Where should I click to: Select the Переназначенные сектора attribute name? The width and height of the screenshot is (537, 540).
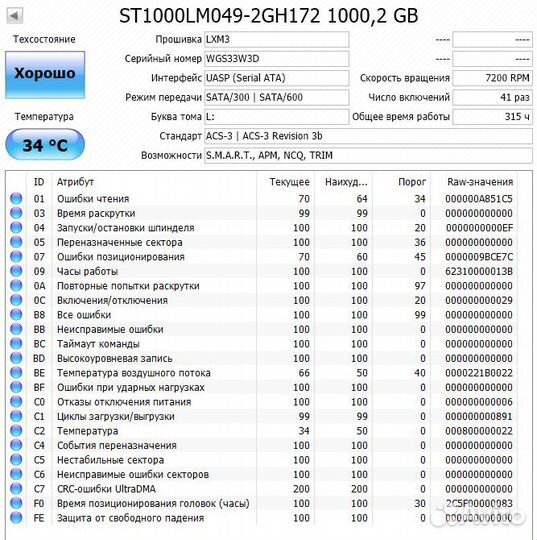click(120, 242)
